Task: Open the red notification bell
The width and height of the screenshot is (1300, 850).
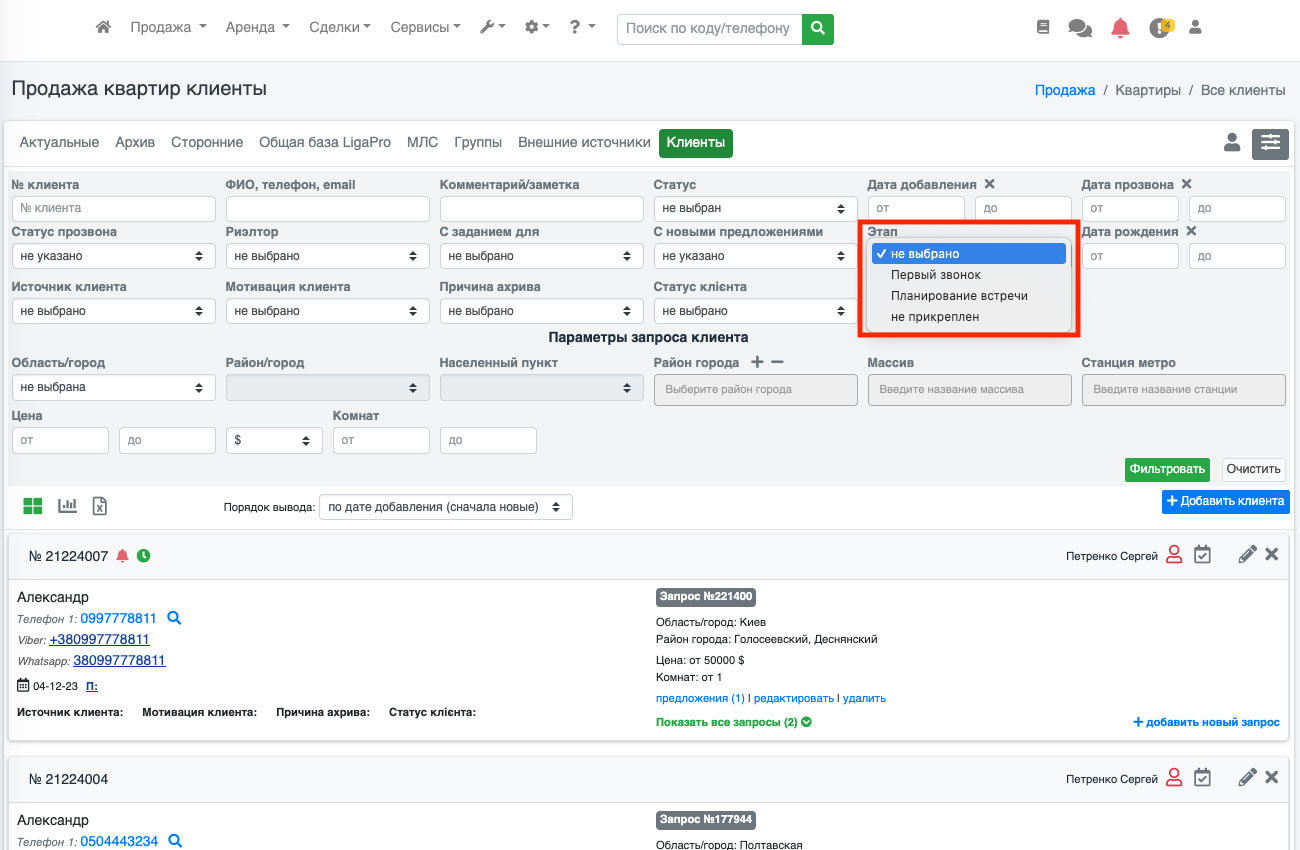Action: point(1120,29)
